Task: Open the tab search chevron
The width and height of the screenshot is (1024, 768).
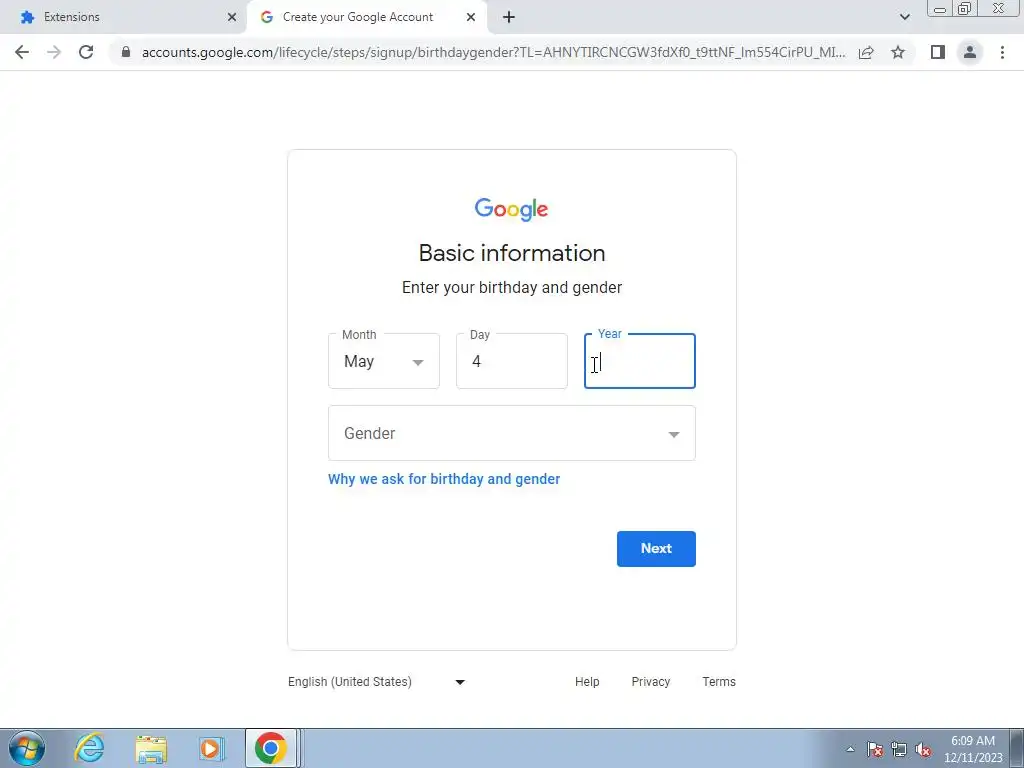Action: pyautogui.click(x=904, y=17)
